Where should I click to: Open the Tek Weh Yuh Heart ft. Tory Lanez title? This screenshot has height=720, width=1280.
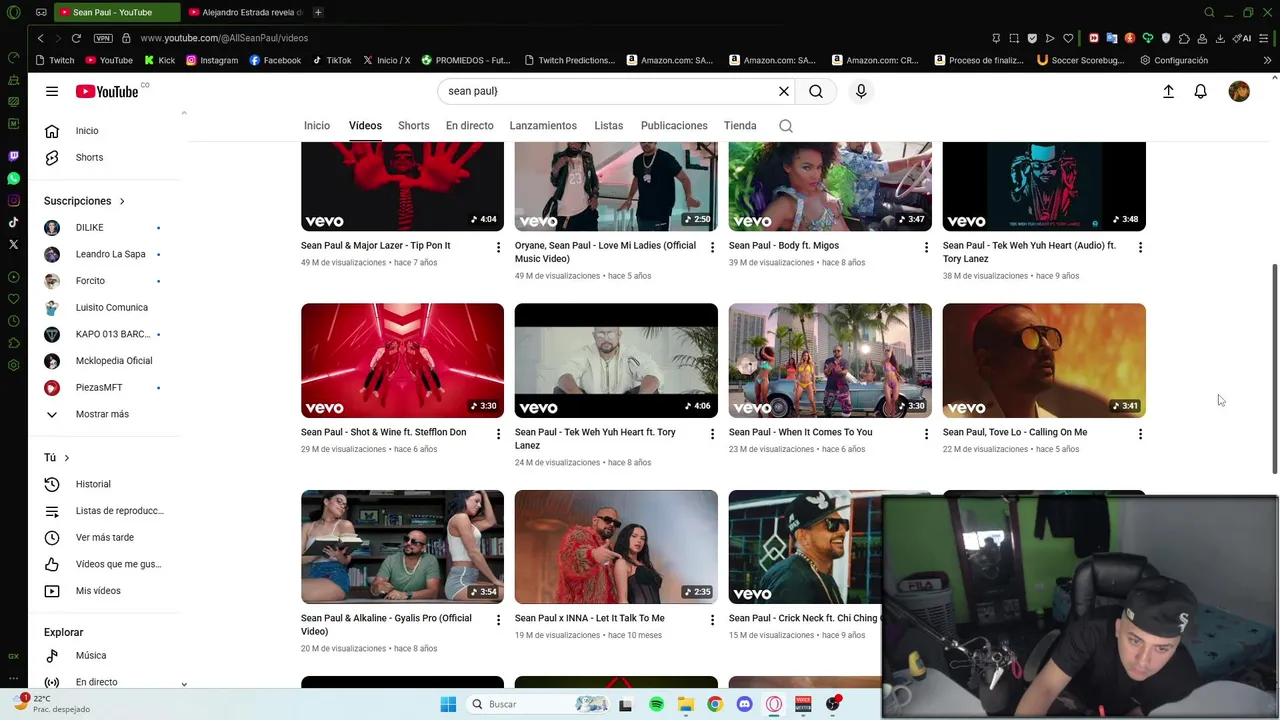coord(595,439)
